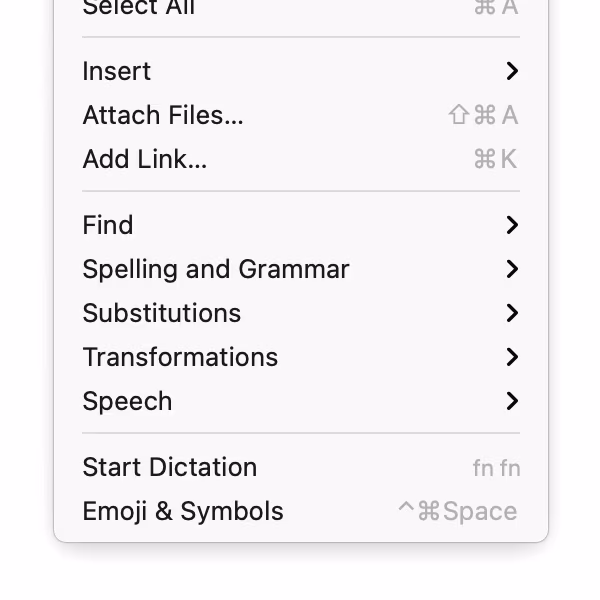The width and height of the screenshot is (600, 600).
Task: Click Start Dictation
Action: click(x=170, y=467)
